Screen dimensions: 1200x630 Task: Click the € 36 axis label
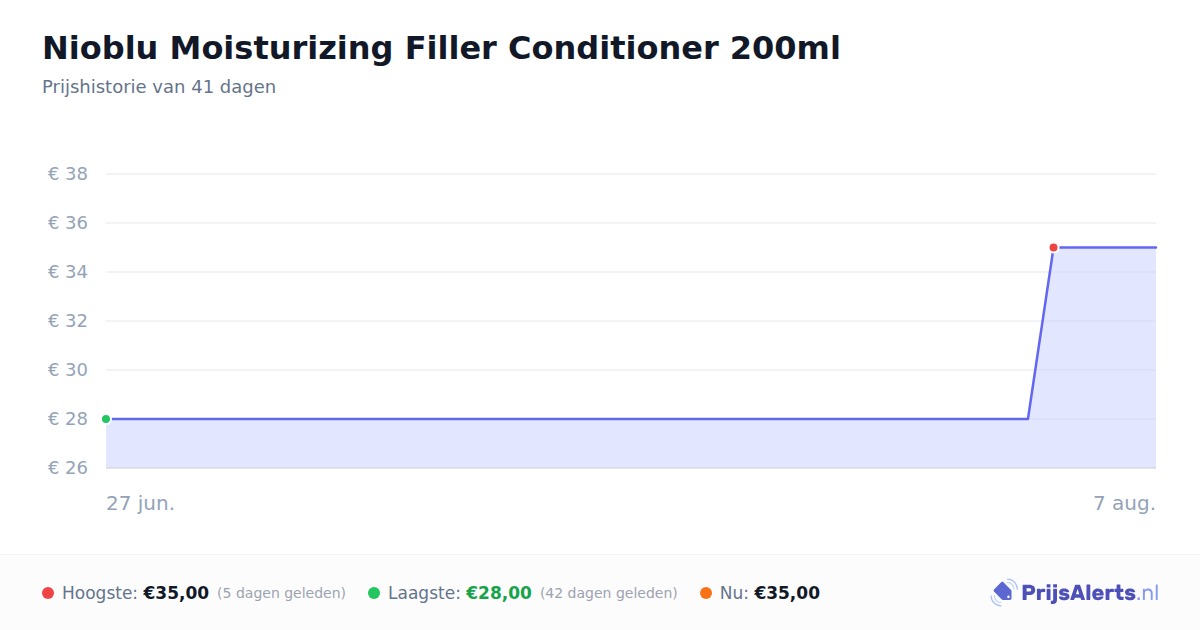68,223
